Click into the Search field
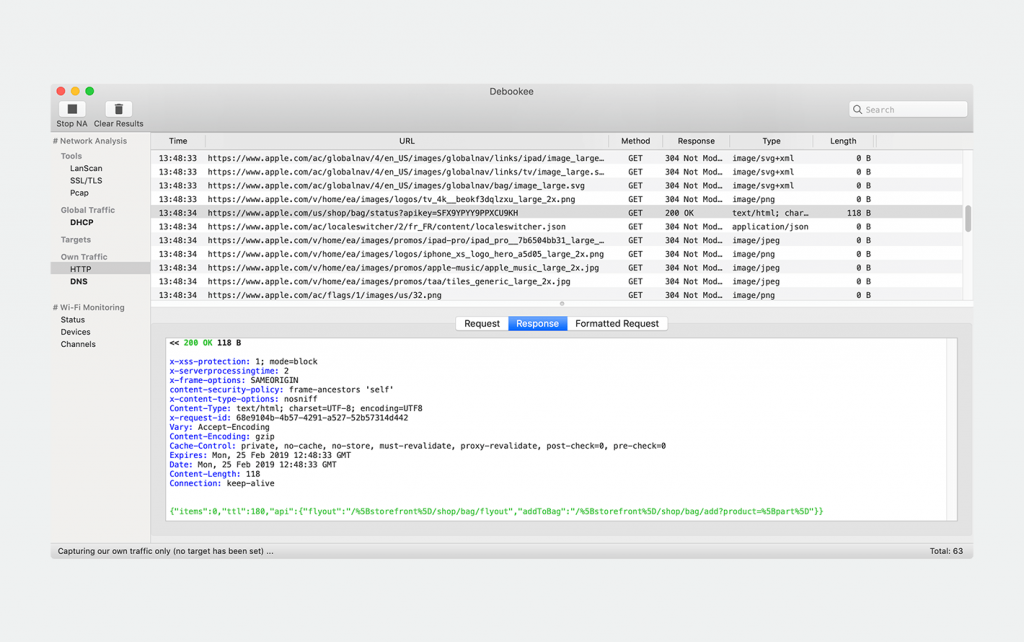 908,110
